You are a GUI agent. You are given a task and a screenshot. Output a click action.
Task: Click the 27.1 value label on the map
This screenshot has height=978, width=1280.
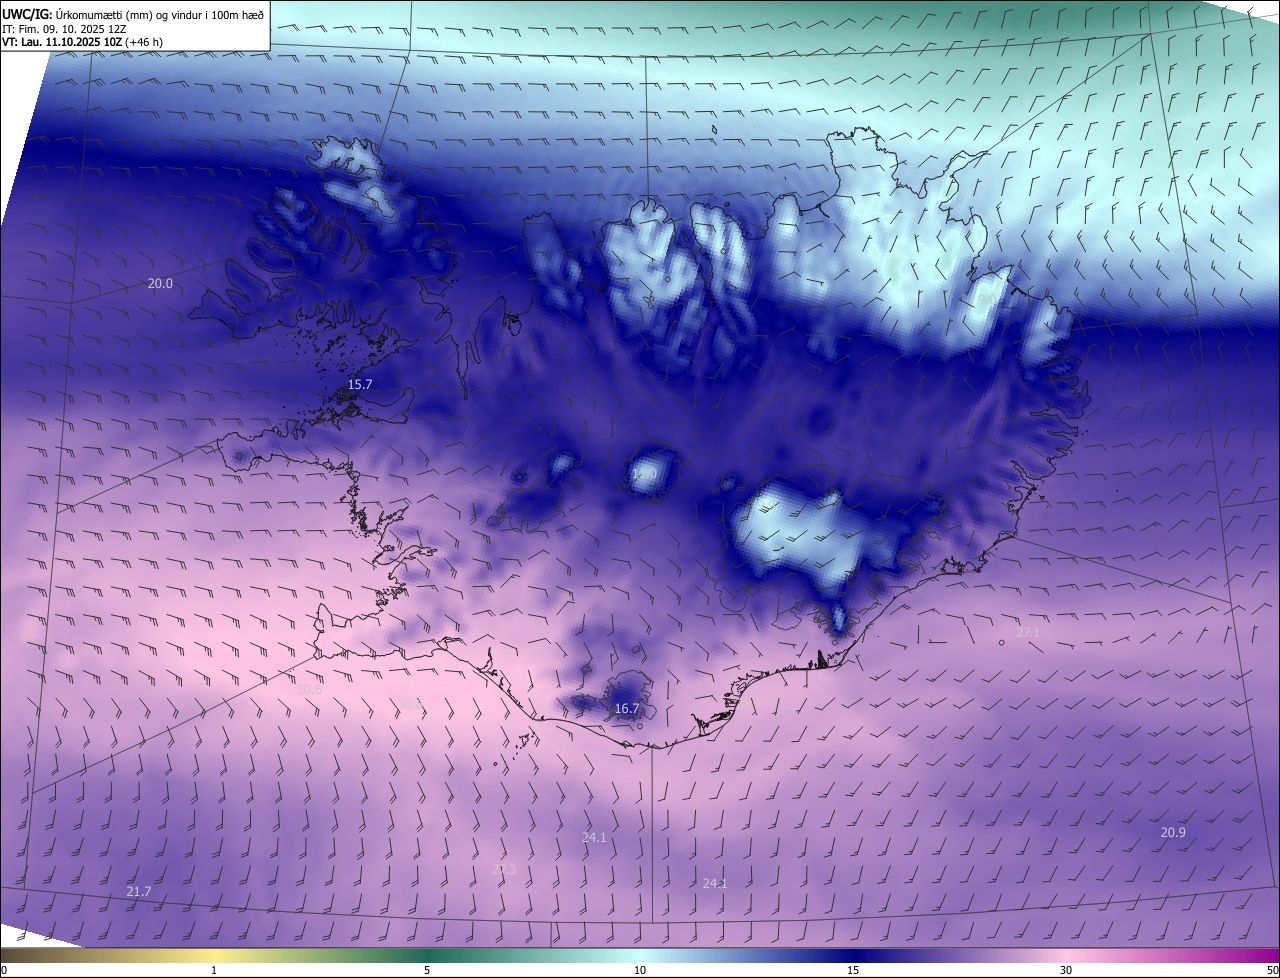[1028, 633]
